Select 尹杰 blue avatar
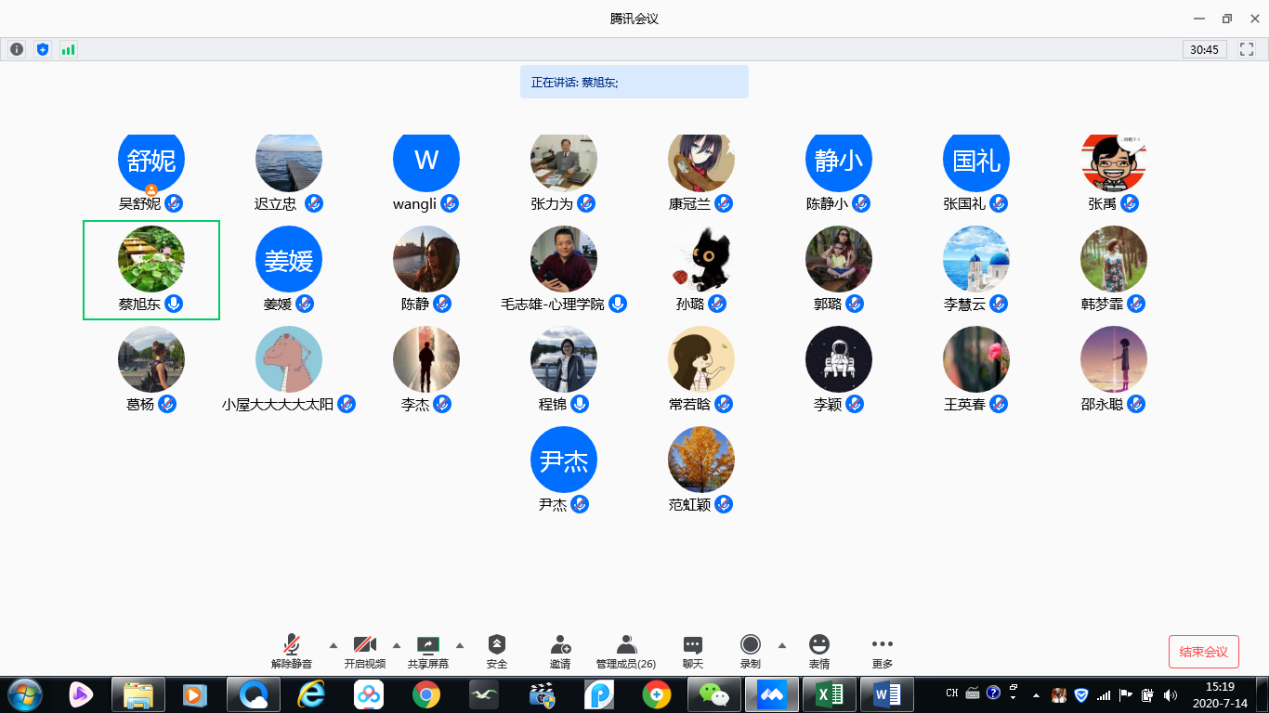 [x=564, y=460]
